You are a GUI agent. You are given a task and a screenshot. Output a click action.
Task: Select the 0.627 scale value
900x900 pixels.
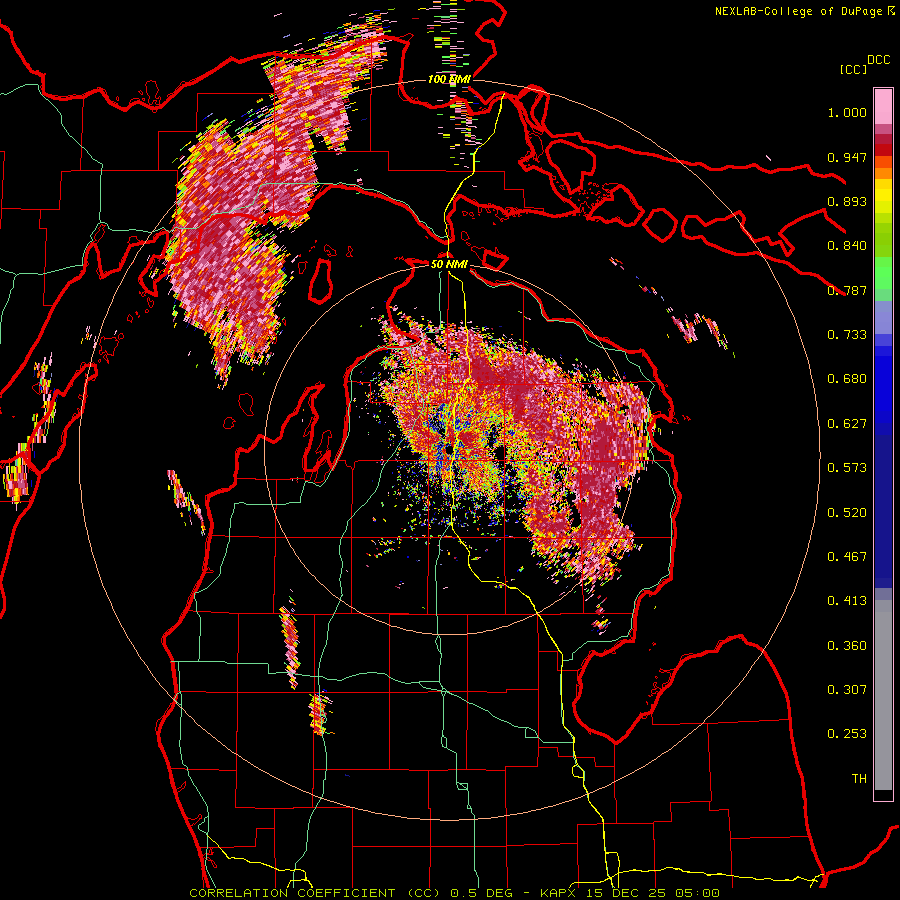tap(847, 424)
